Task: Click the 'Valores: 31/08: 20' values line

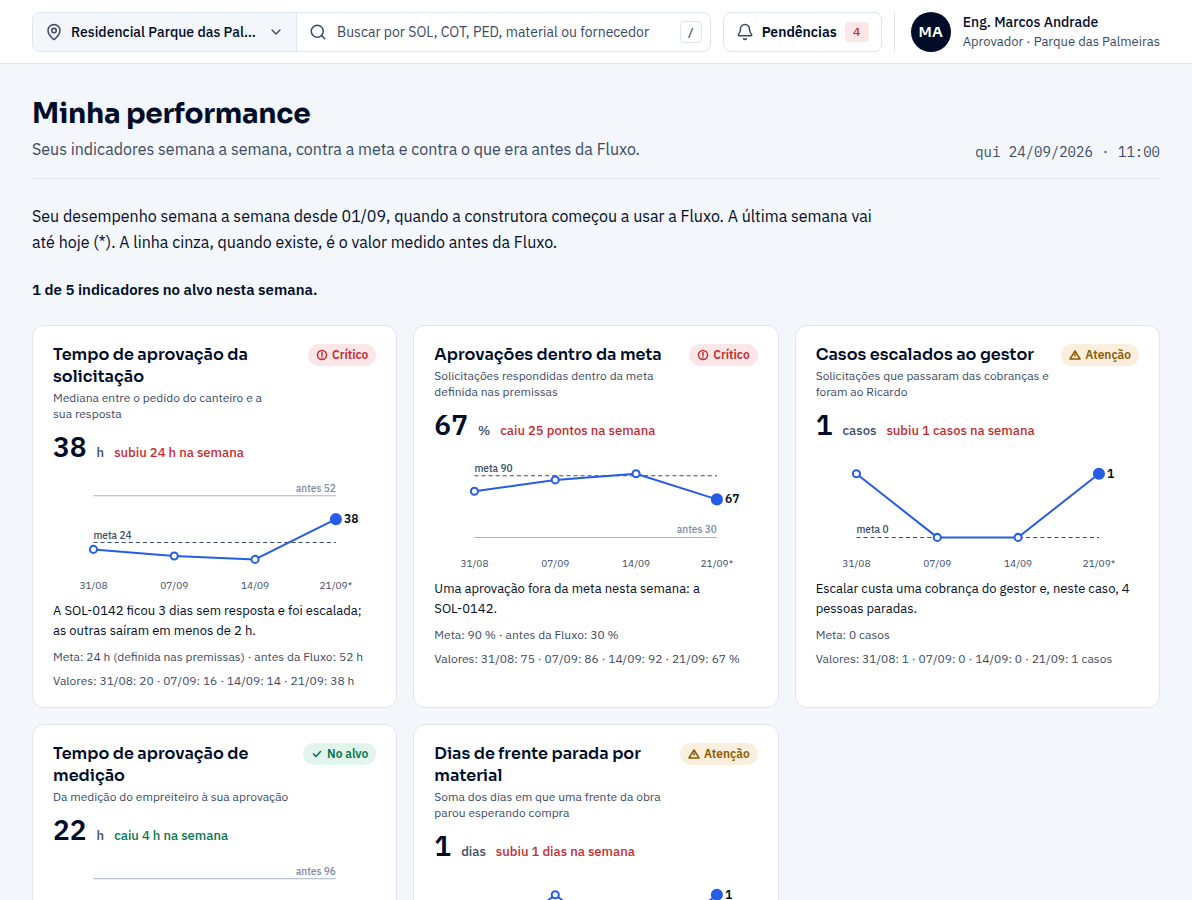Action: (203, 681)
